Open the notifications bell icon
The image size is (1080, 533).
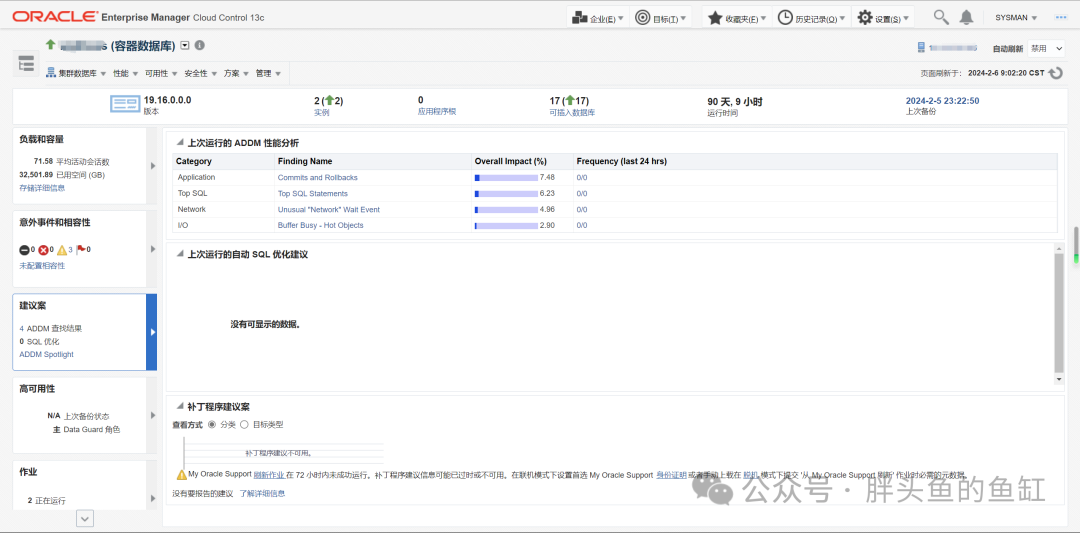(x=967, y=17)
